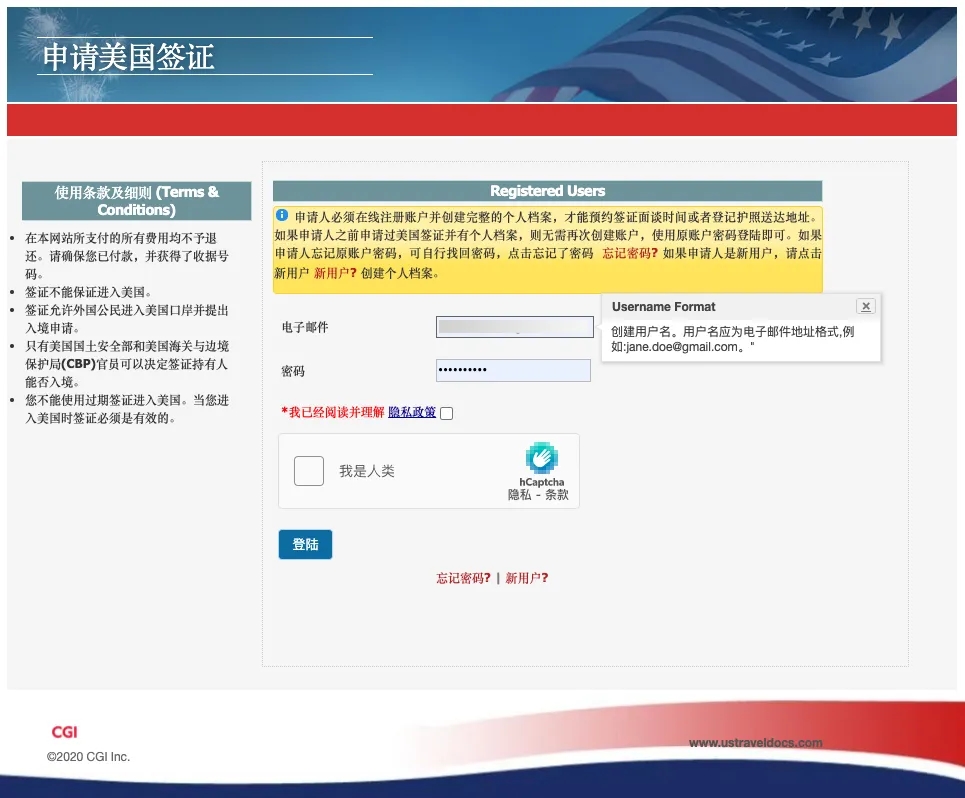The height and width of the screenshot is (798, 965).
Task: Click www.ustraveldocs.com text in footer
Action: (x=755, y=742)
